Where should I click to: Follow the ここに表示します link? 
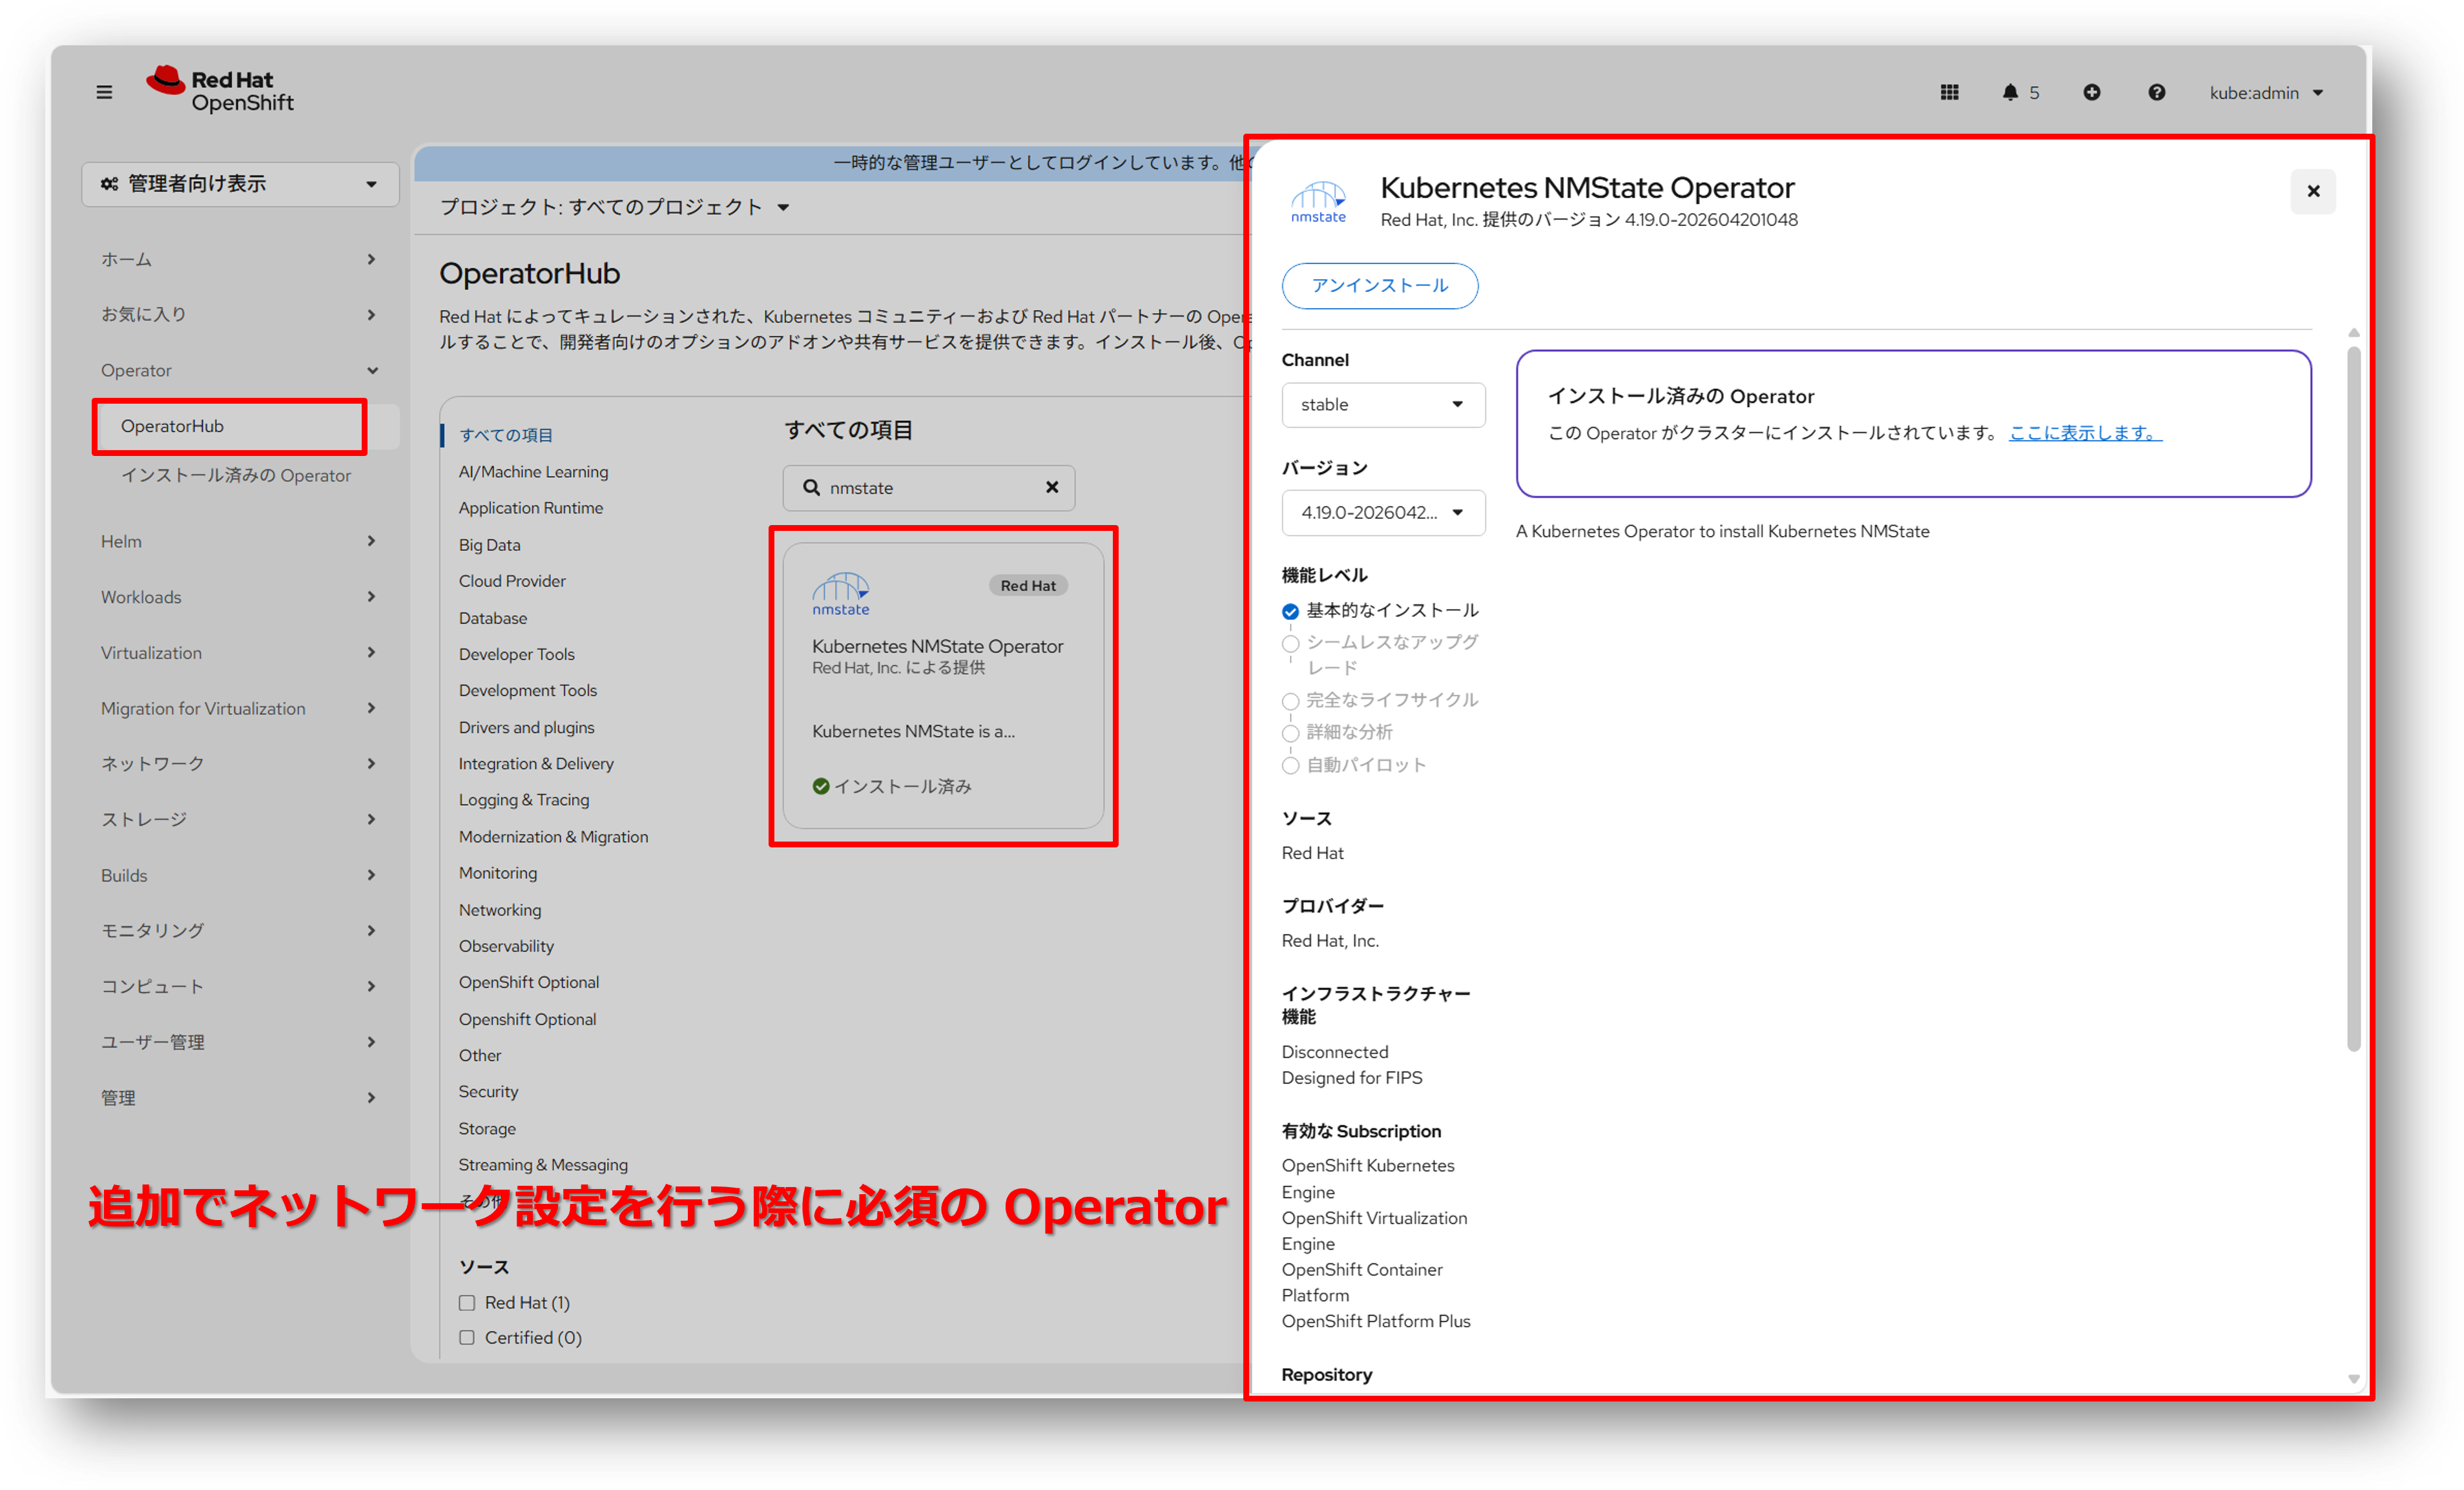coord(2085,432)
